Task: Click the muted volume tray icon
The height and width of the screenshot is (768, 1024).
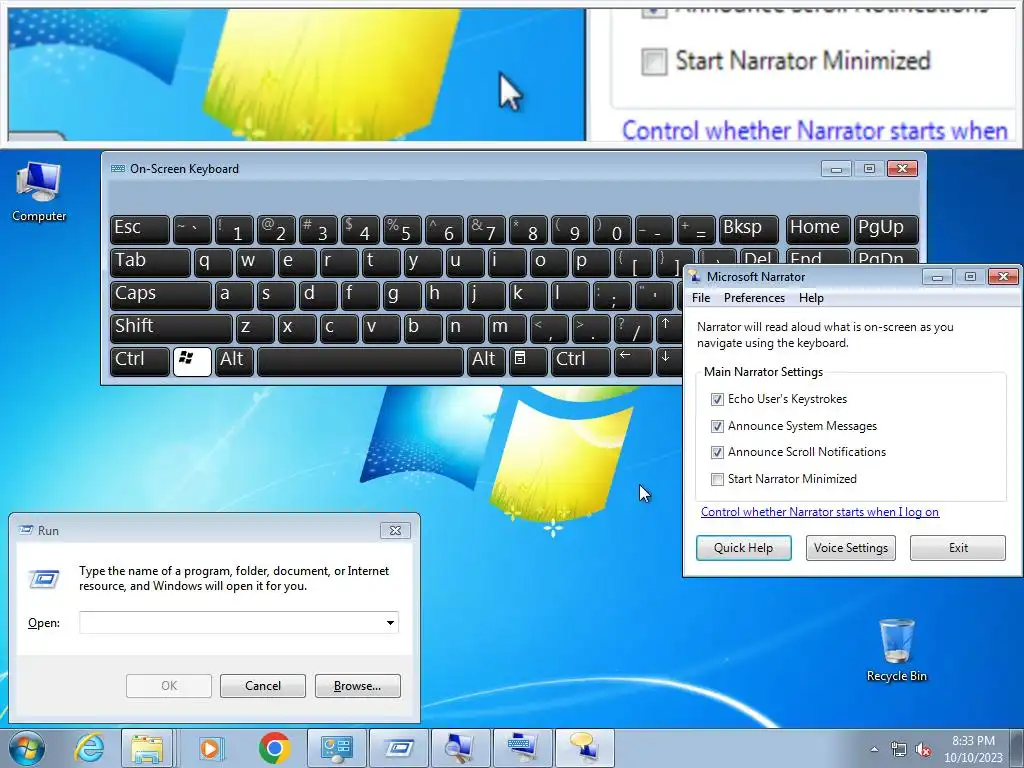Action: (923, 750)
